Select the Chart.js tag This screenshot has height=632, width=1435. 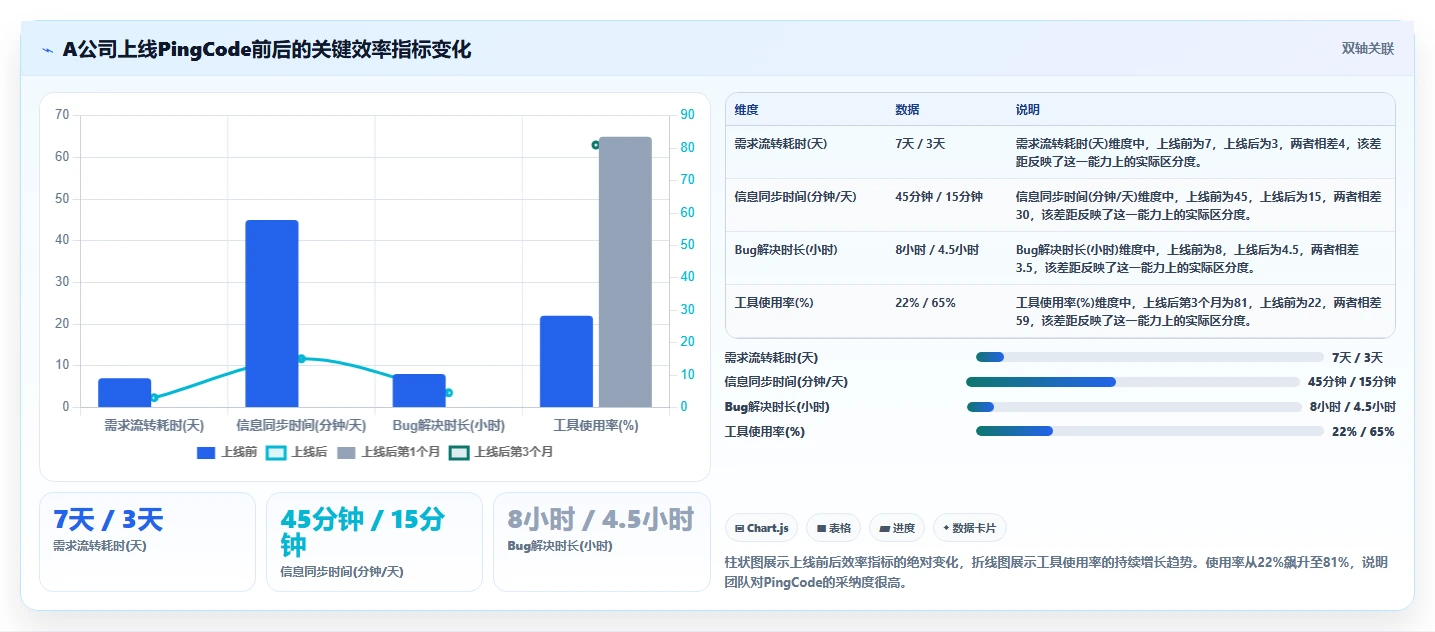[x=761, y=527]
